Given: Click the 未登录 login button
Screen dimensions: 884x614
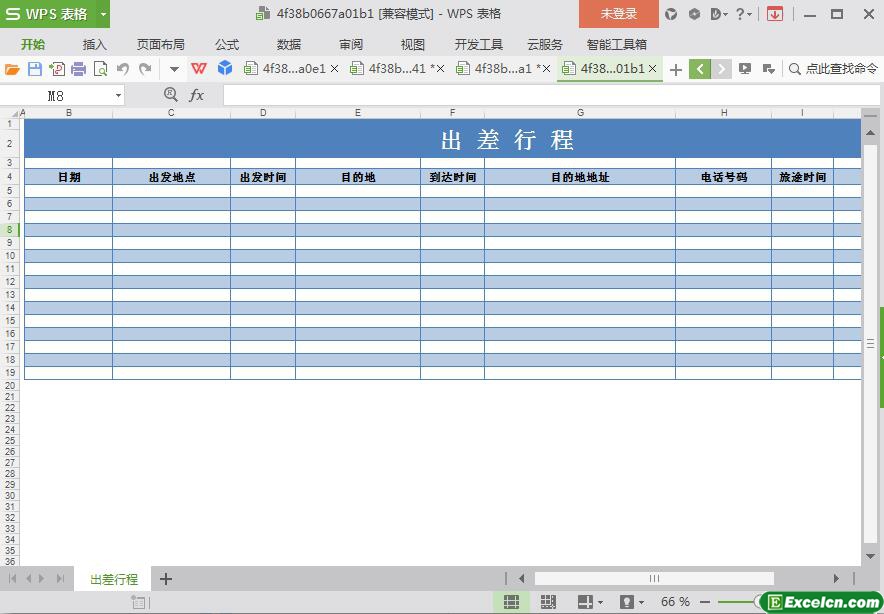Looking at the screenshot, I should [618, 14].
